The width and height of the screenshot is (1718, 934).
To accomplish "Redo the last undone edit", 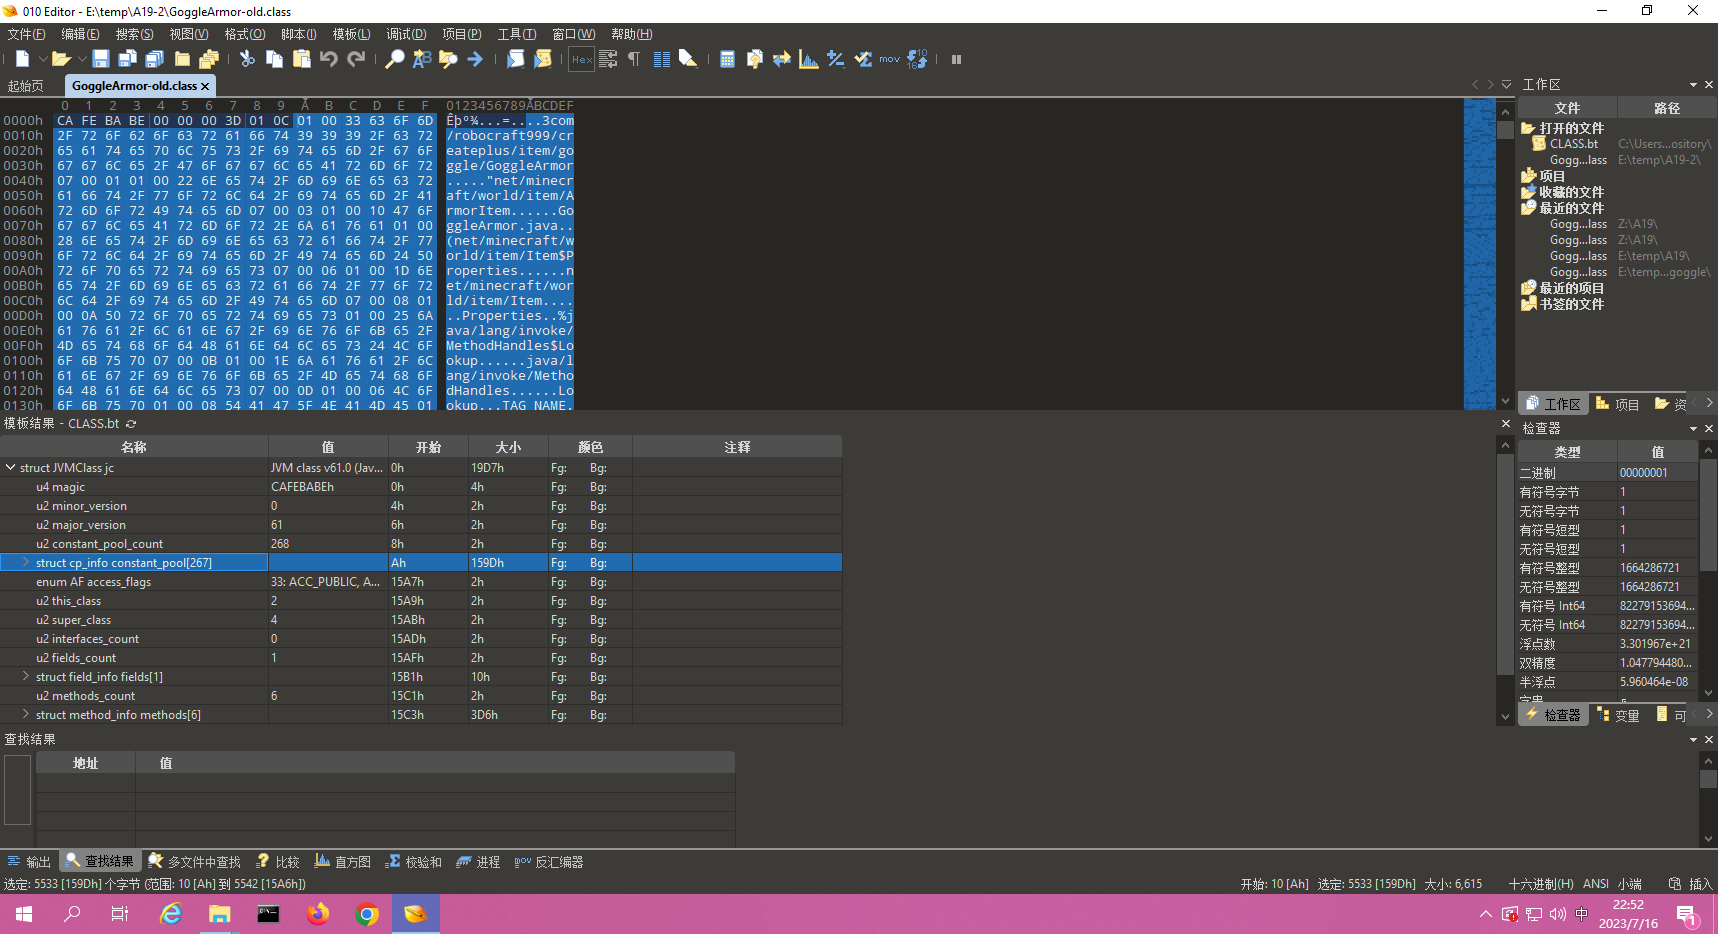I will (x=356, y=59).
